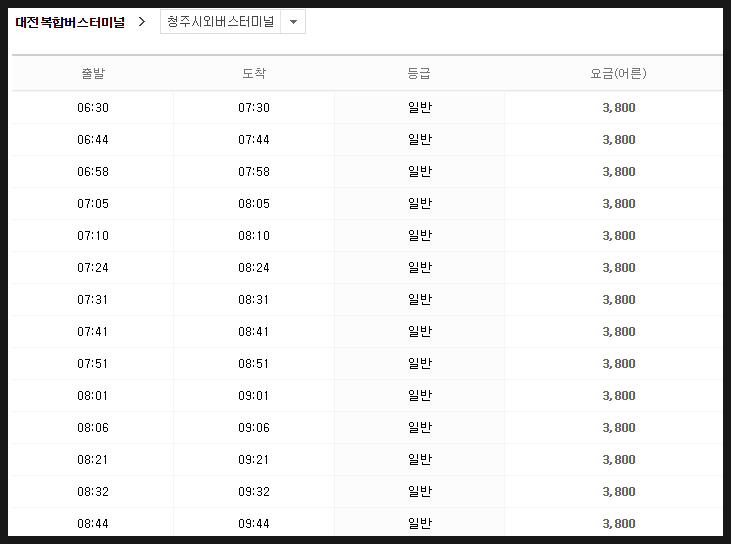The height and width of the screenshot is (544, 731).
Task: Click 일반 grade in the 07:31 row
Action: click(x=420, y=299)
